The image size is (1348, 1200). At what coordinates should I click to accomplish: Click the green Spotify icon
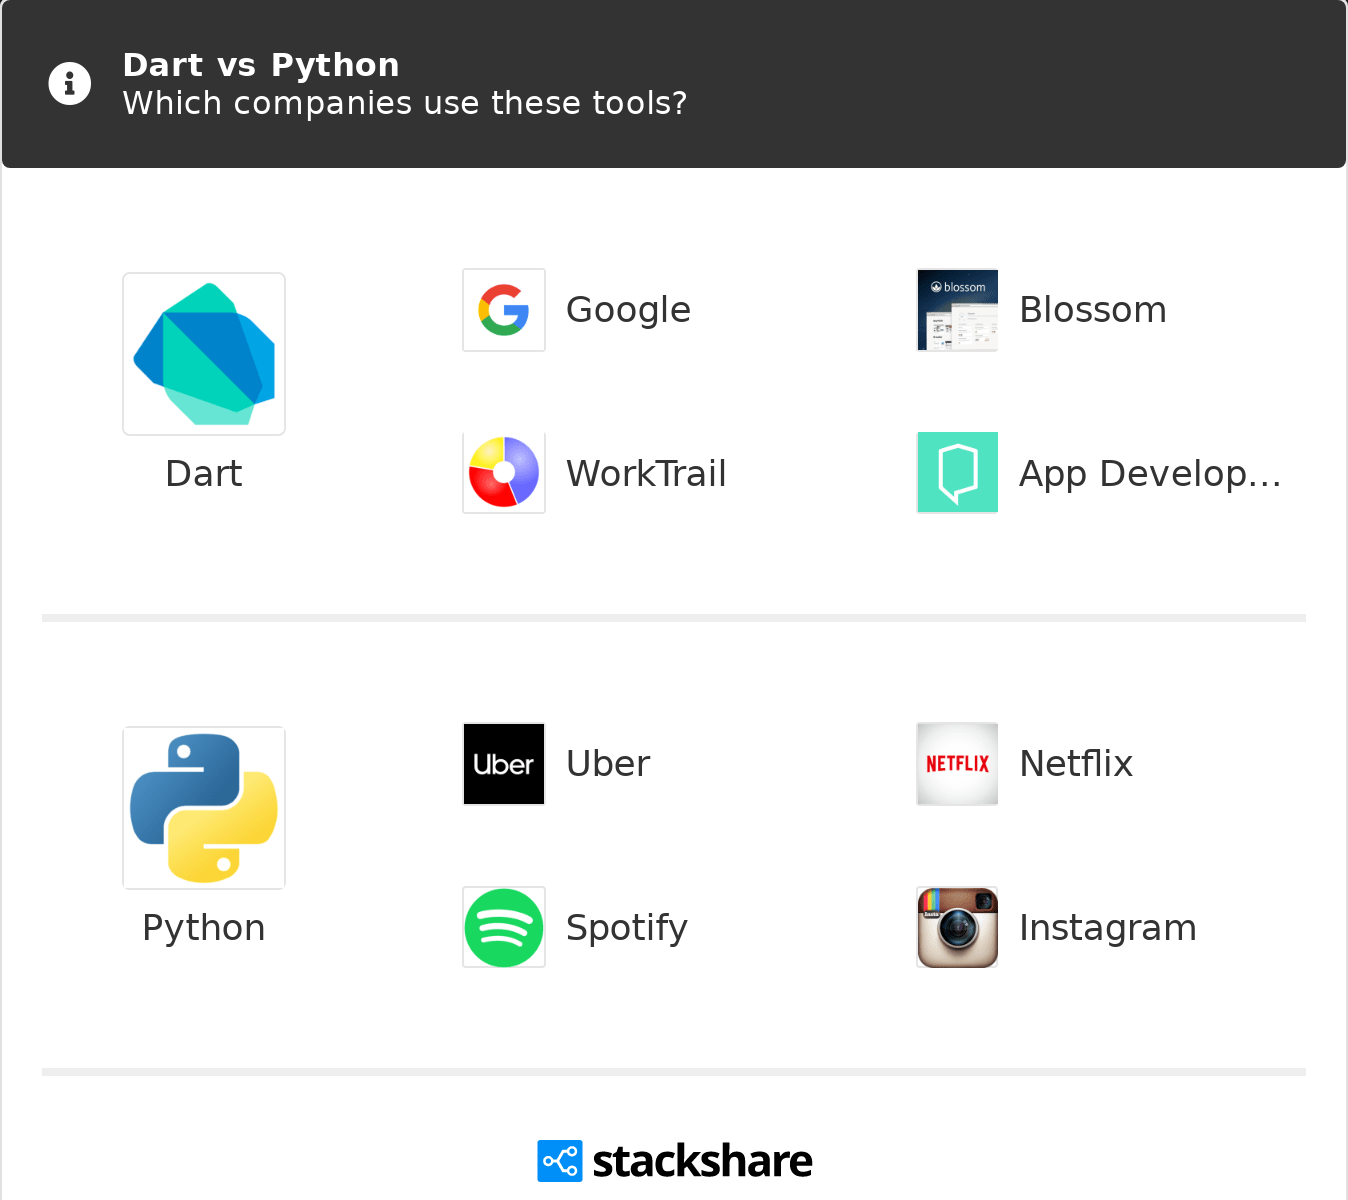point(504,927)
